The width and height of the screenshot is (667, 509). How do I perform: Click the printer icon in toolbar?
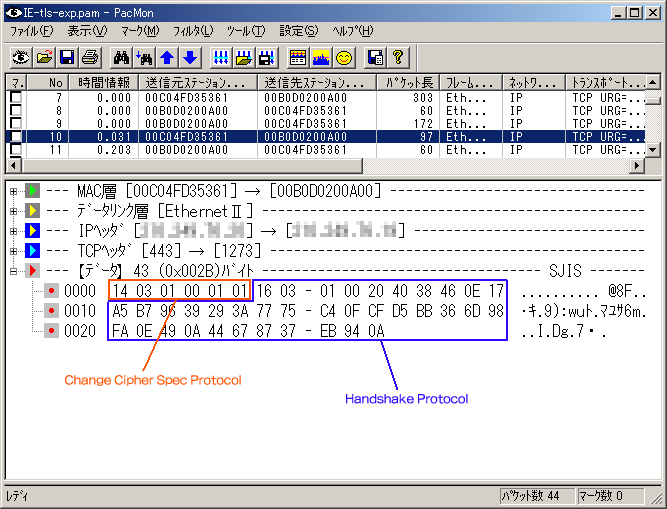click(x=90, y=57)
